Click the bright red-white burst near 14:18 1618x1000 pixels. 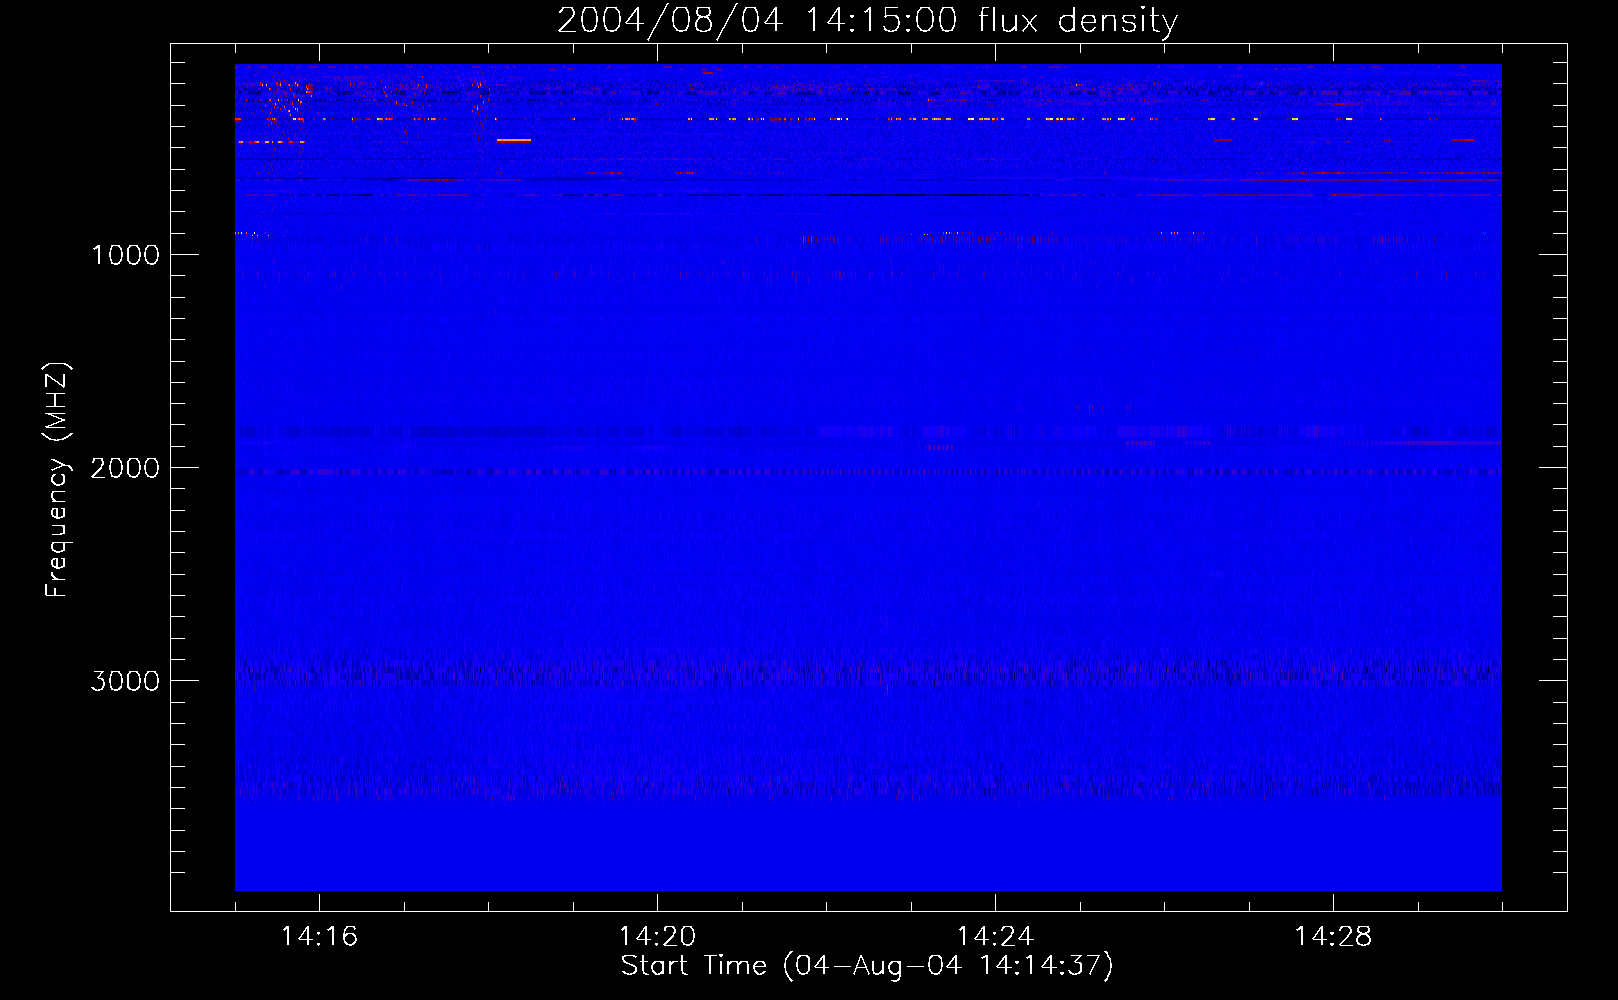(514, 141)
